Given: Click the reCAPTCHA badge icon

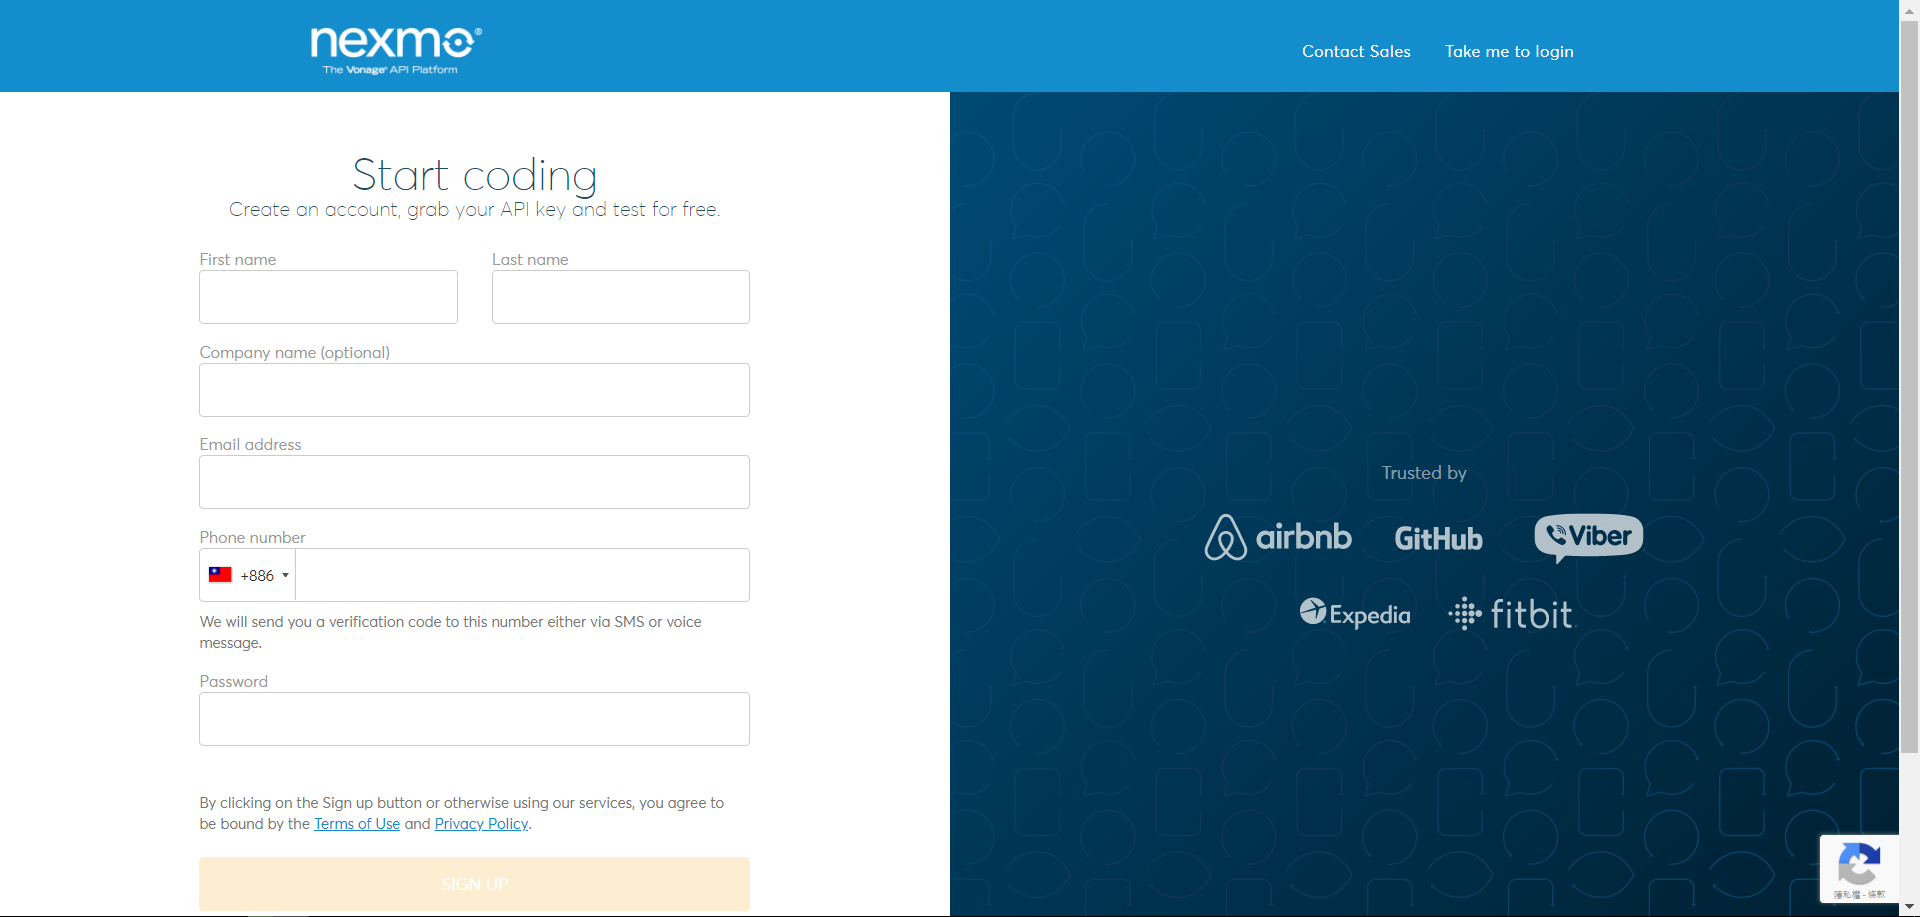Looking at the screenshot, I should 1859,862.
